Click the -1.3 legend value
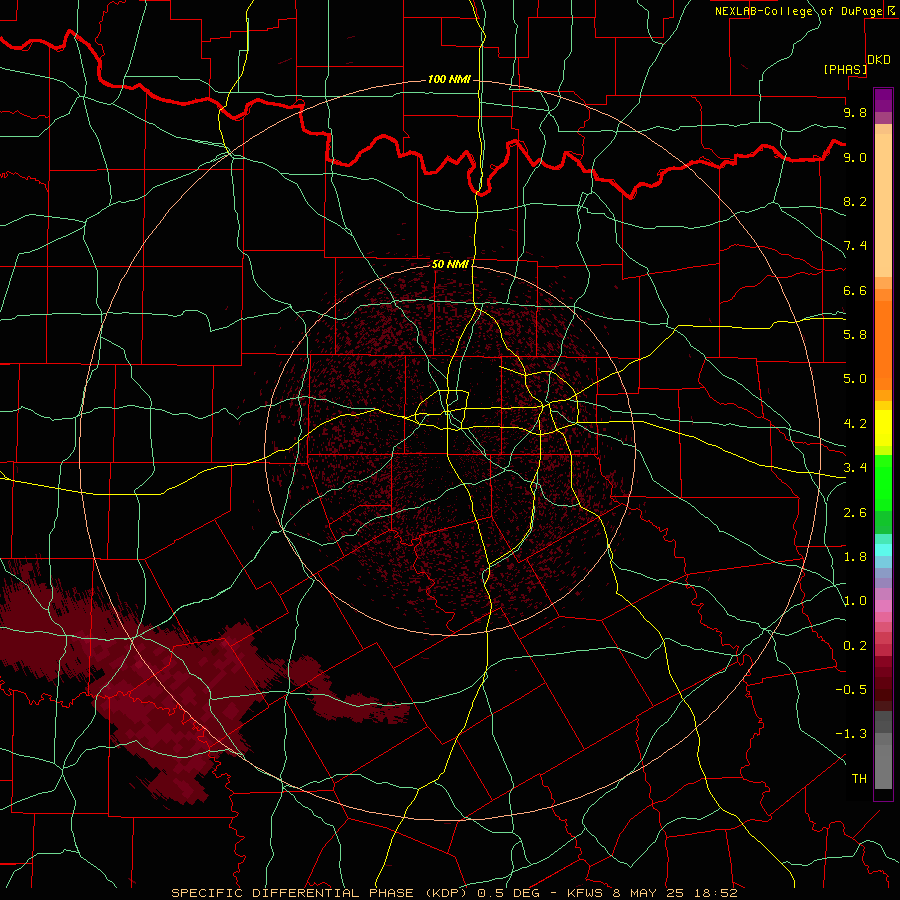 (x=851, y=734)
